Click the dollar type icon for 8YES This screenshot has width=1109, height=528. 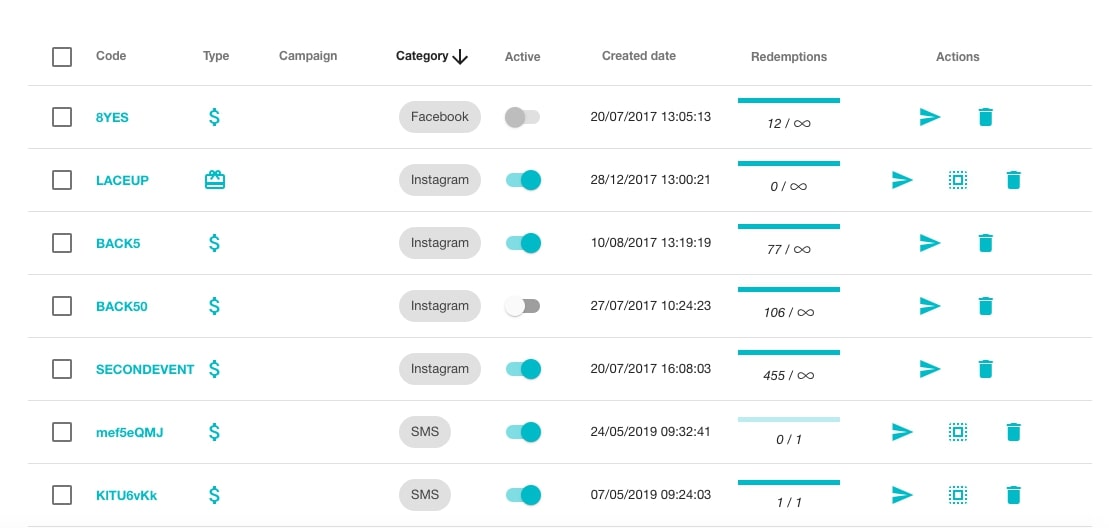click(x=214, y=117)
